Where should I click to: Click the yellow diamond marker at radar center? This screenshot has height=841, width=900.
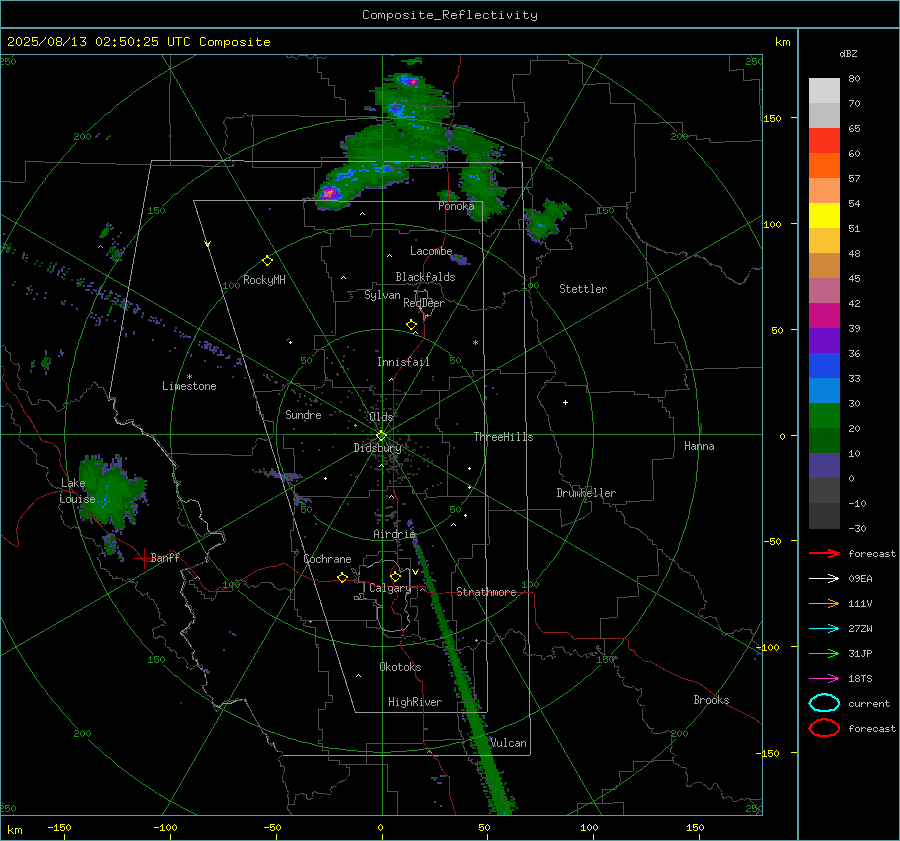point(381,436)
